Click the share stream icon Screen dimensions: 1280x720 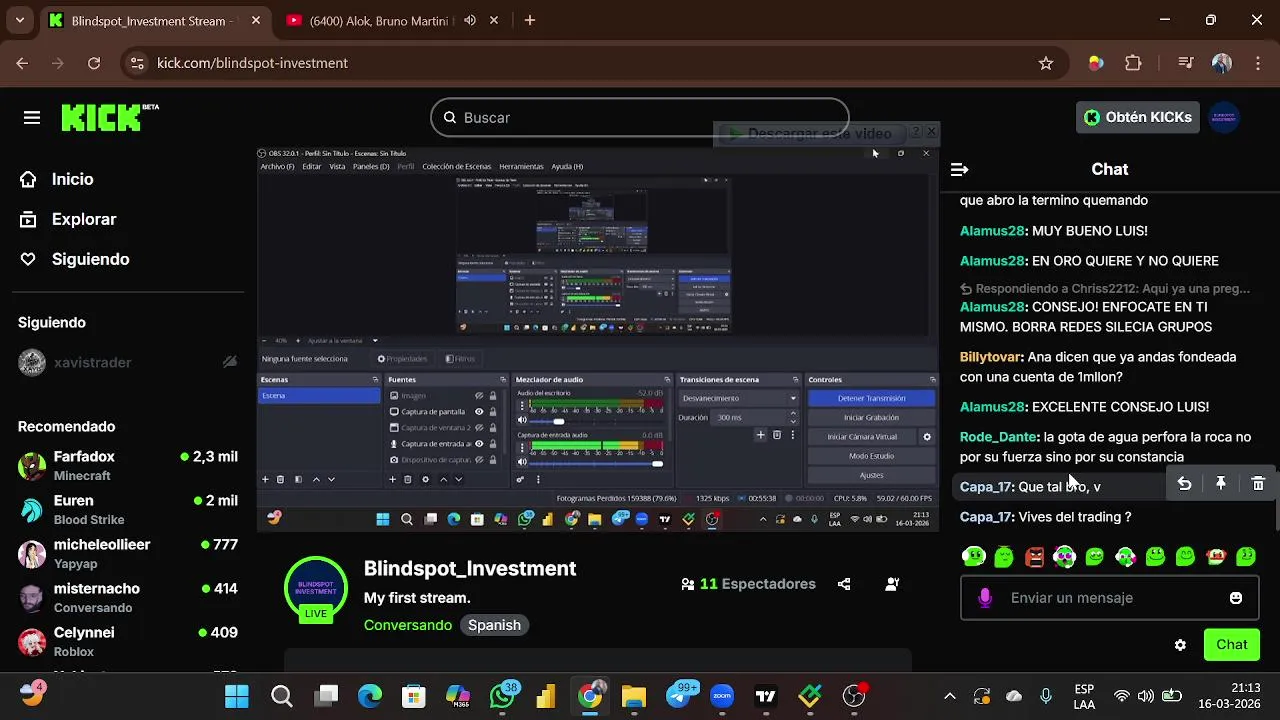(844, 584)
